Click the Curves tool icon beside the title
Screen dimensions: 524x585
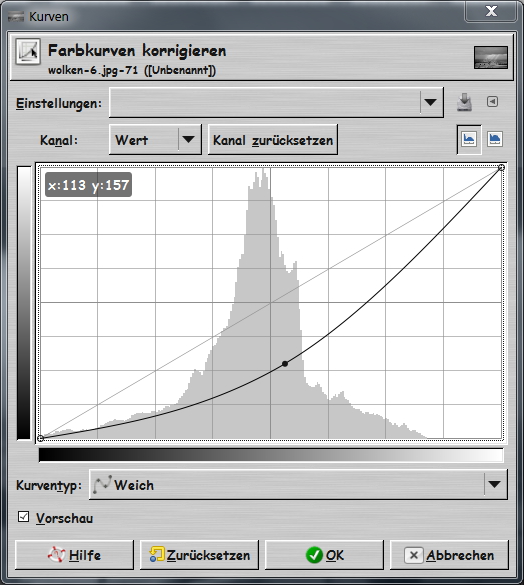coord(28,52)
